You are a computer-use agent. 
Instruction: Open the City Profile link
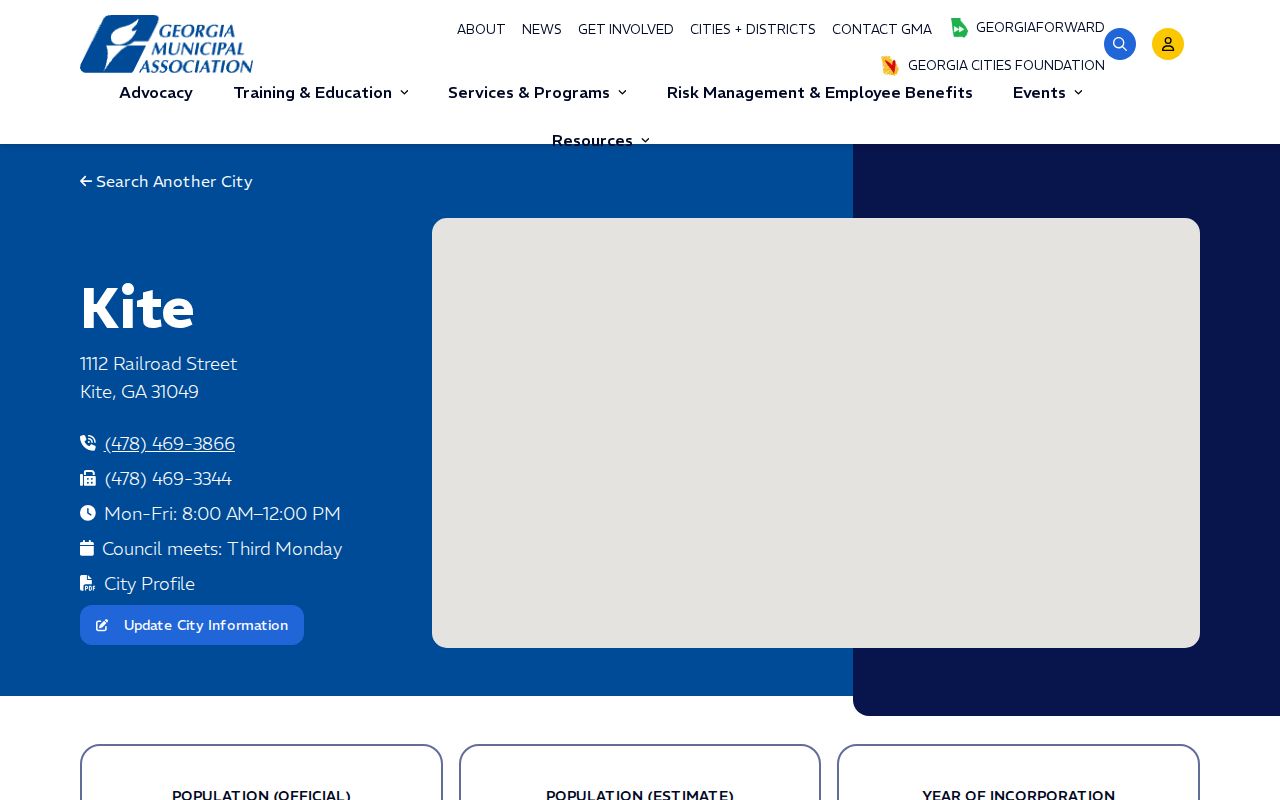click(x=150, y=584)
